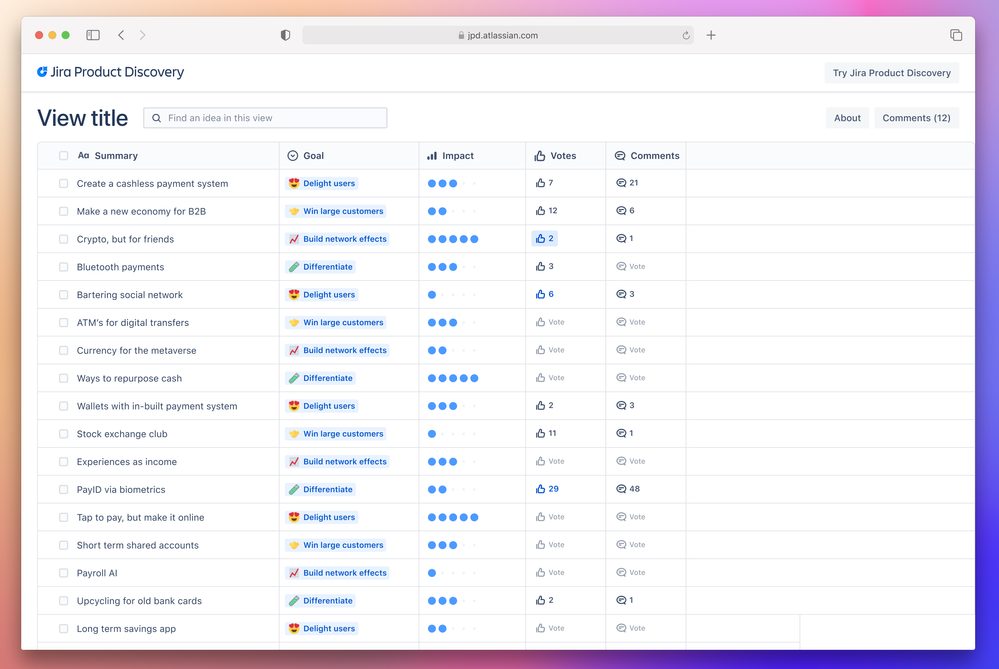Check the box for Make a new economy for B2B

coord(63,211)
